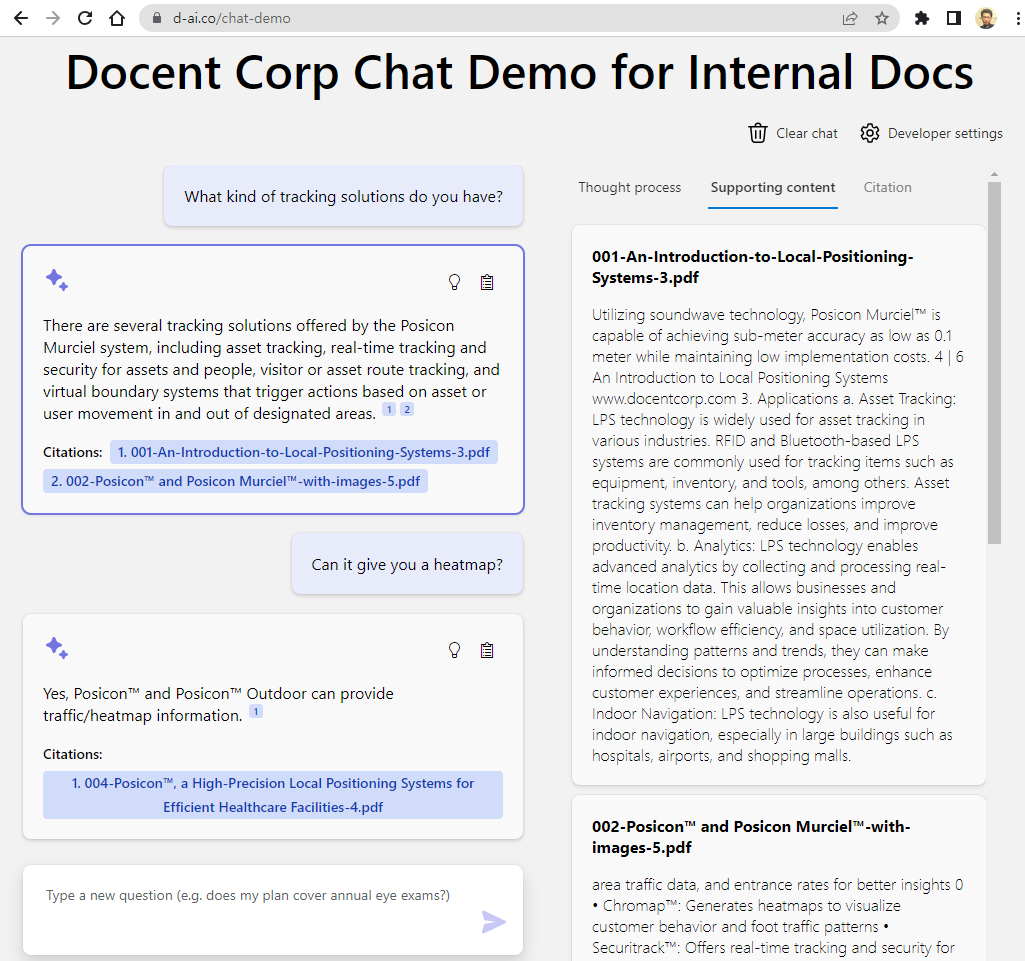Open citation 001-An-Introduction-to-Local-Positioning-Systems-3.pdf
The height and width of the screenshot is (961, 1025).
click(x=303, y=452)
